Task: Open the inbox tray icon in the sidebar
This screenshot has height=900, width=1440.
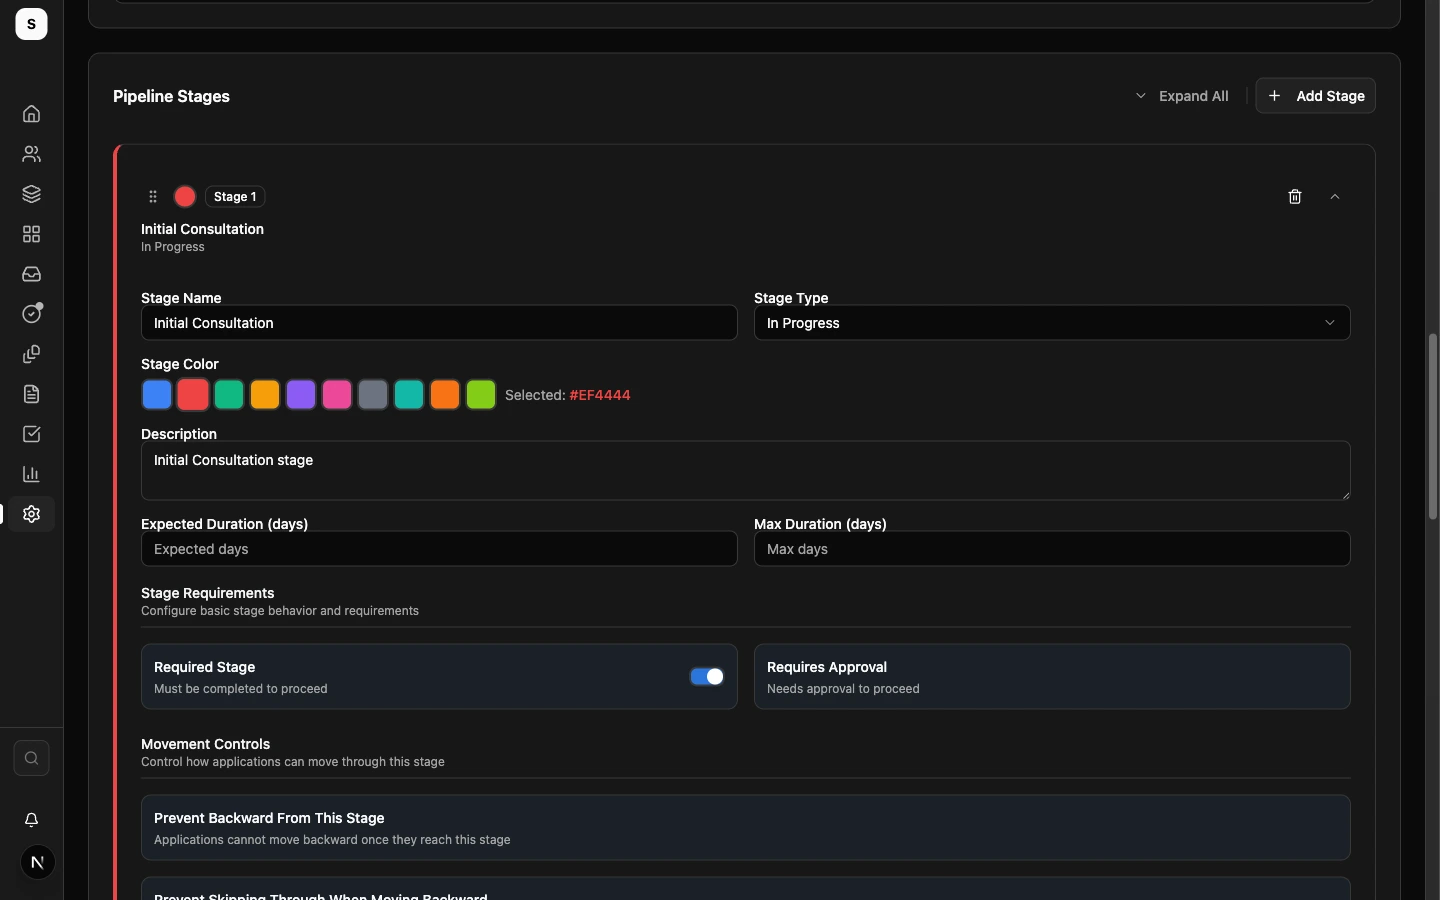Action: click(31, 274)
